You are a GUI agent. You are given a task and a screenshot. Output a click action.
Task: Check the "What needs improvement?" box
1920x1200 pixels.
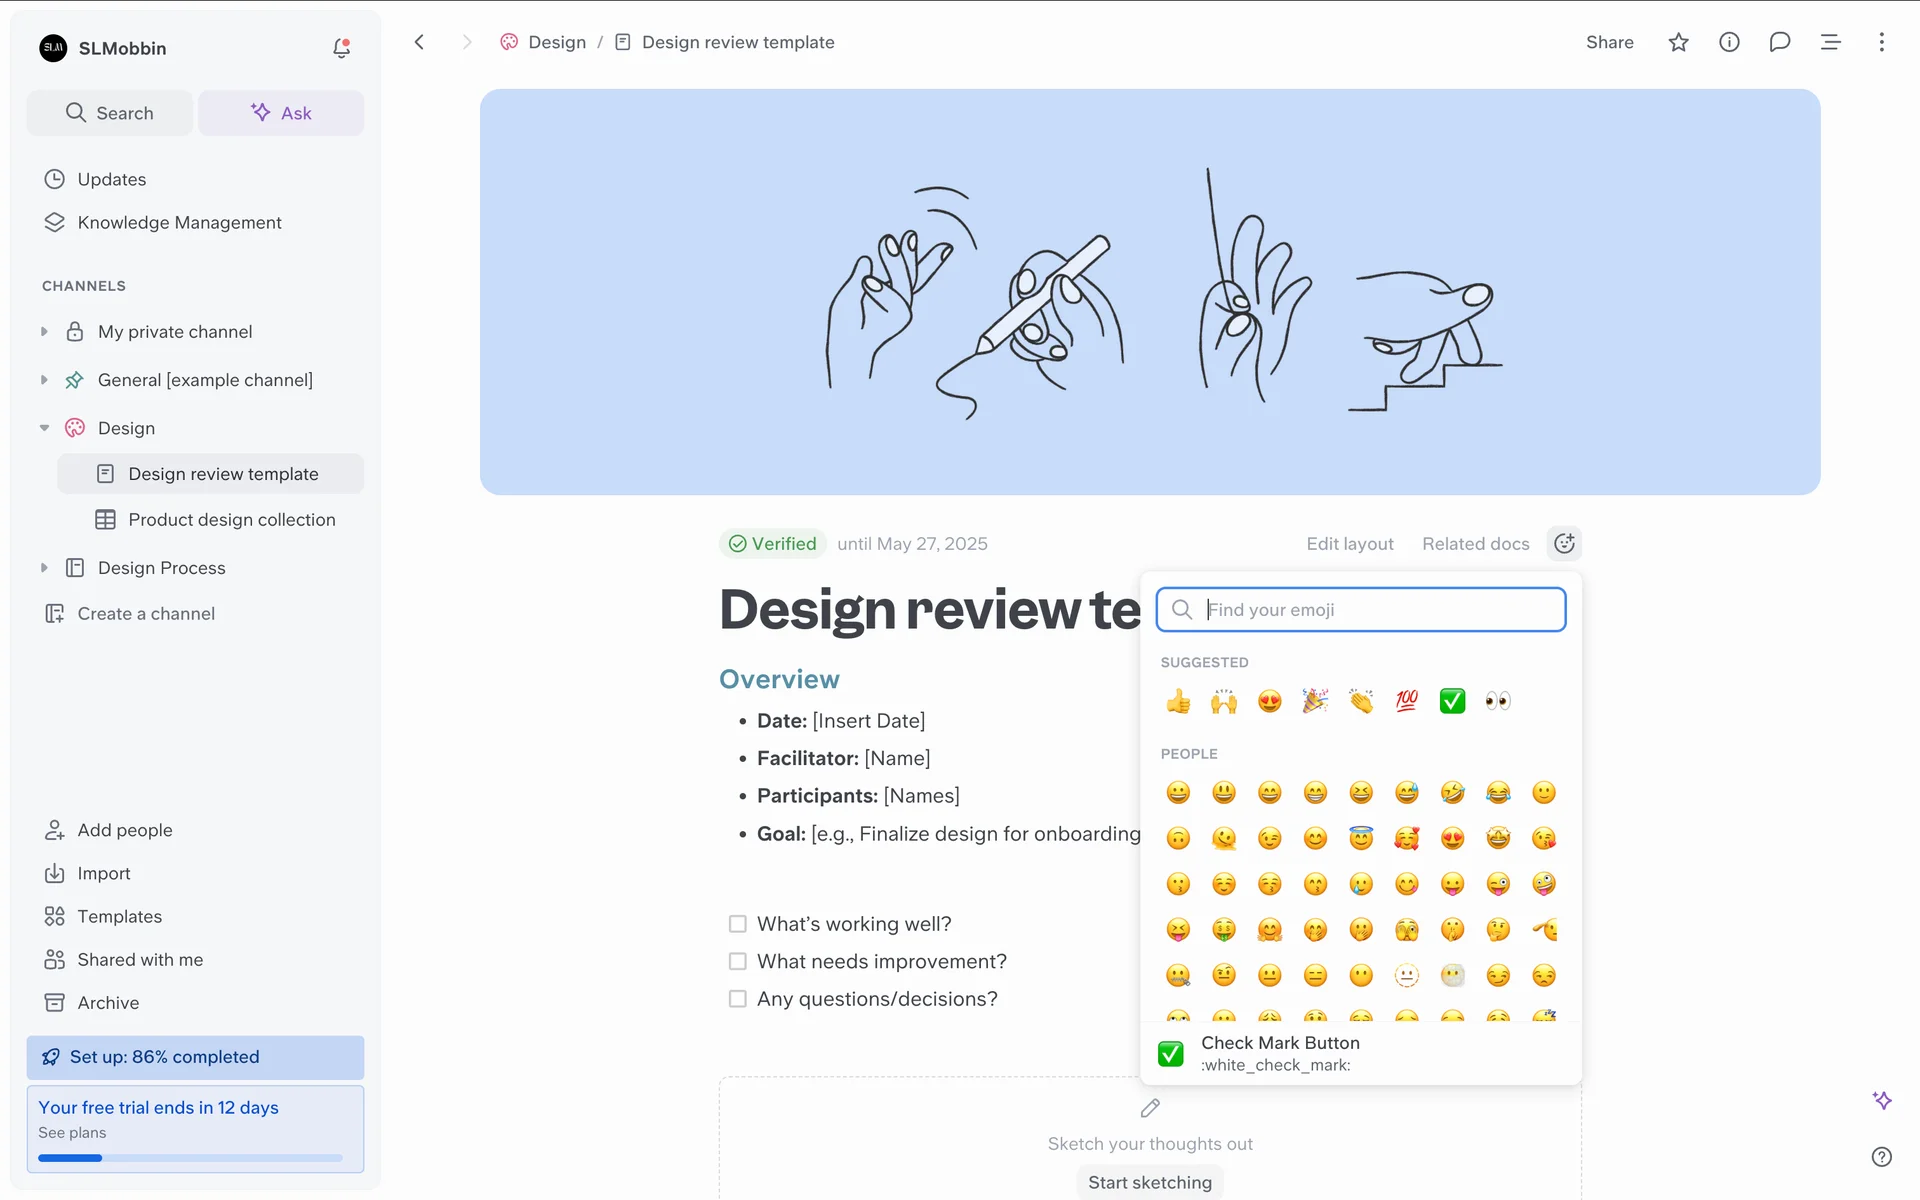click(x=738, y=961)
